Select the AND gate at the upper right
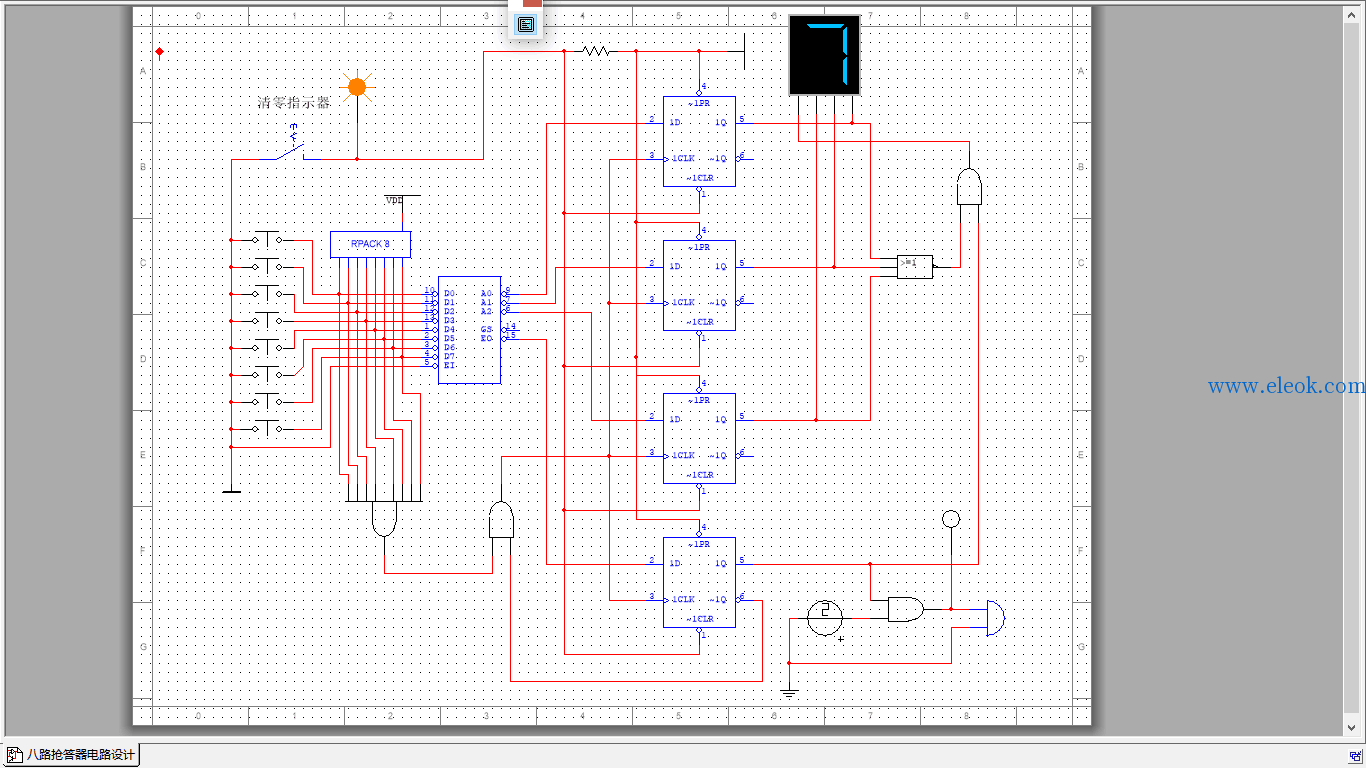Image resolution: width=1366 pixels, height=768 pixels. tap(969, 186)
